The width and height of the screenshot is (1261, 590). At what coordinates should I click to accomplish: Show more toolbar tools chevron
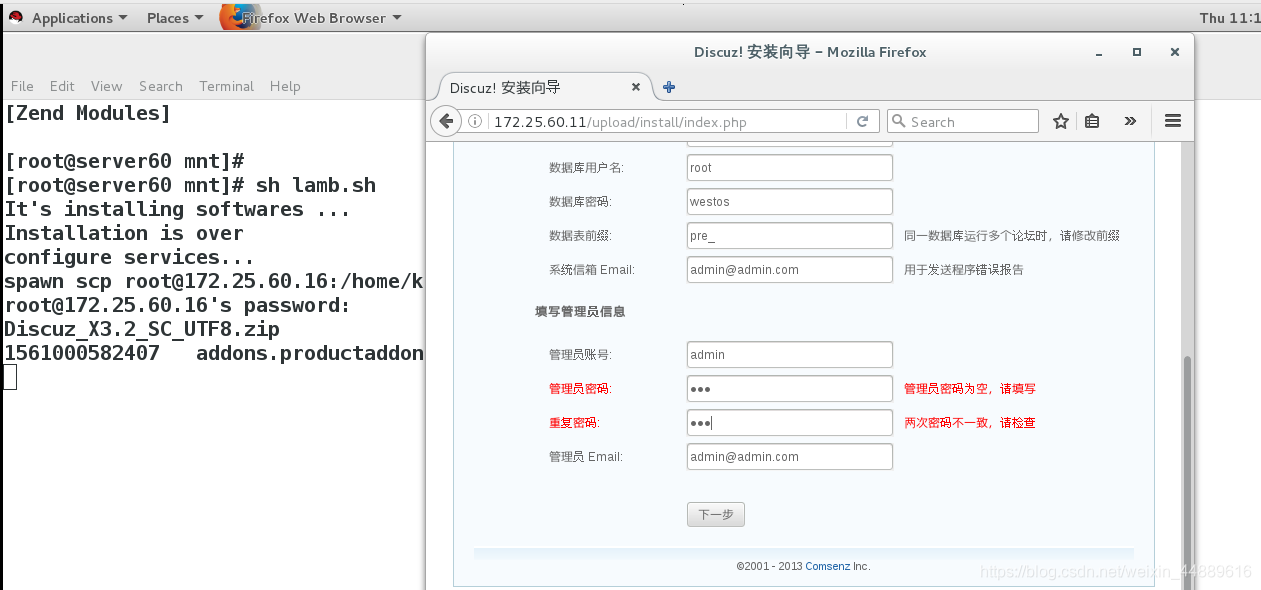1130,121
